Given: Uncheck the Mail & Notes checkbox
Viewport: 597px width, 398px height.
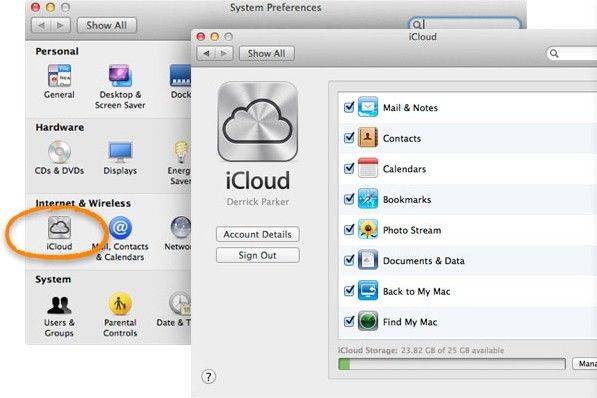Looking at the screenshot, I should [349, 107].
